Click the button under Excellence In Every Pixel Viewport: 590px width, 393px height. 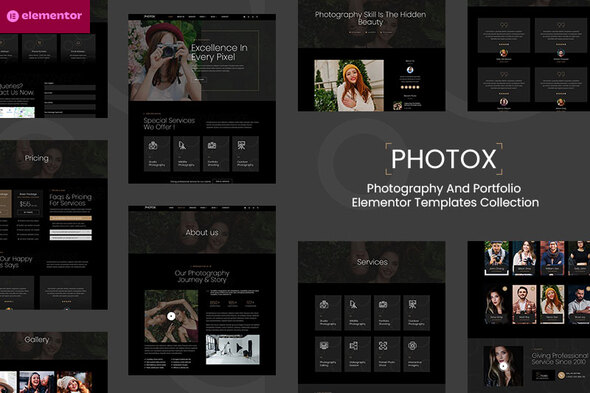click(200, 79)
